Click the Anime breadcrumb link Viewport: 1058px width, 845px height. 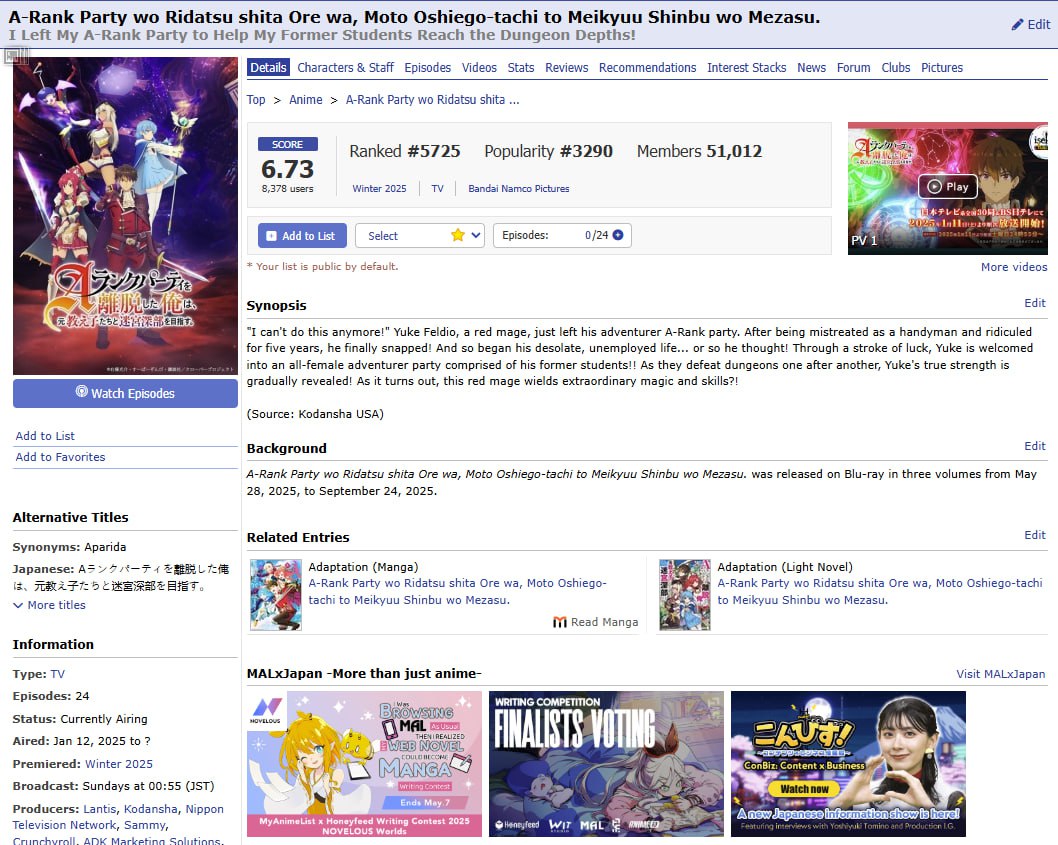click(x=306, y=100)
